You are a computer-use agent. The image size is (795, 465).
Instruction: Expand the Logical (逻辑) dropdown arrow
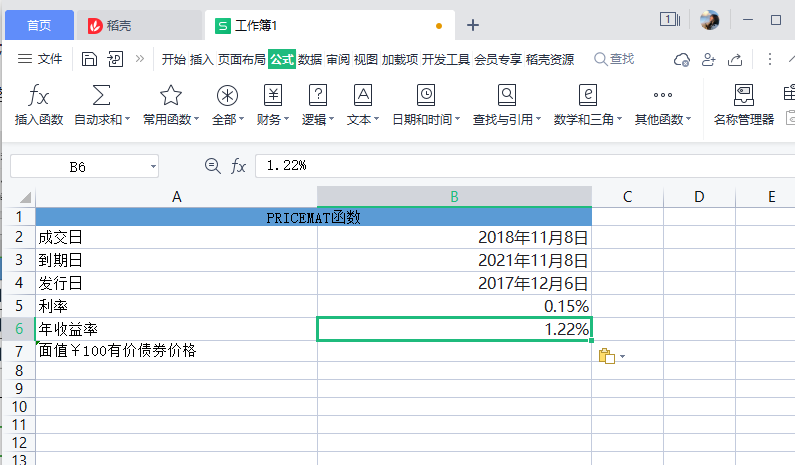[332, 119]
